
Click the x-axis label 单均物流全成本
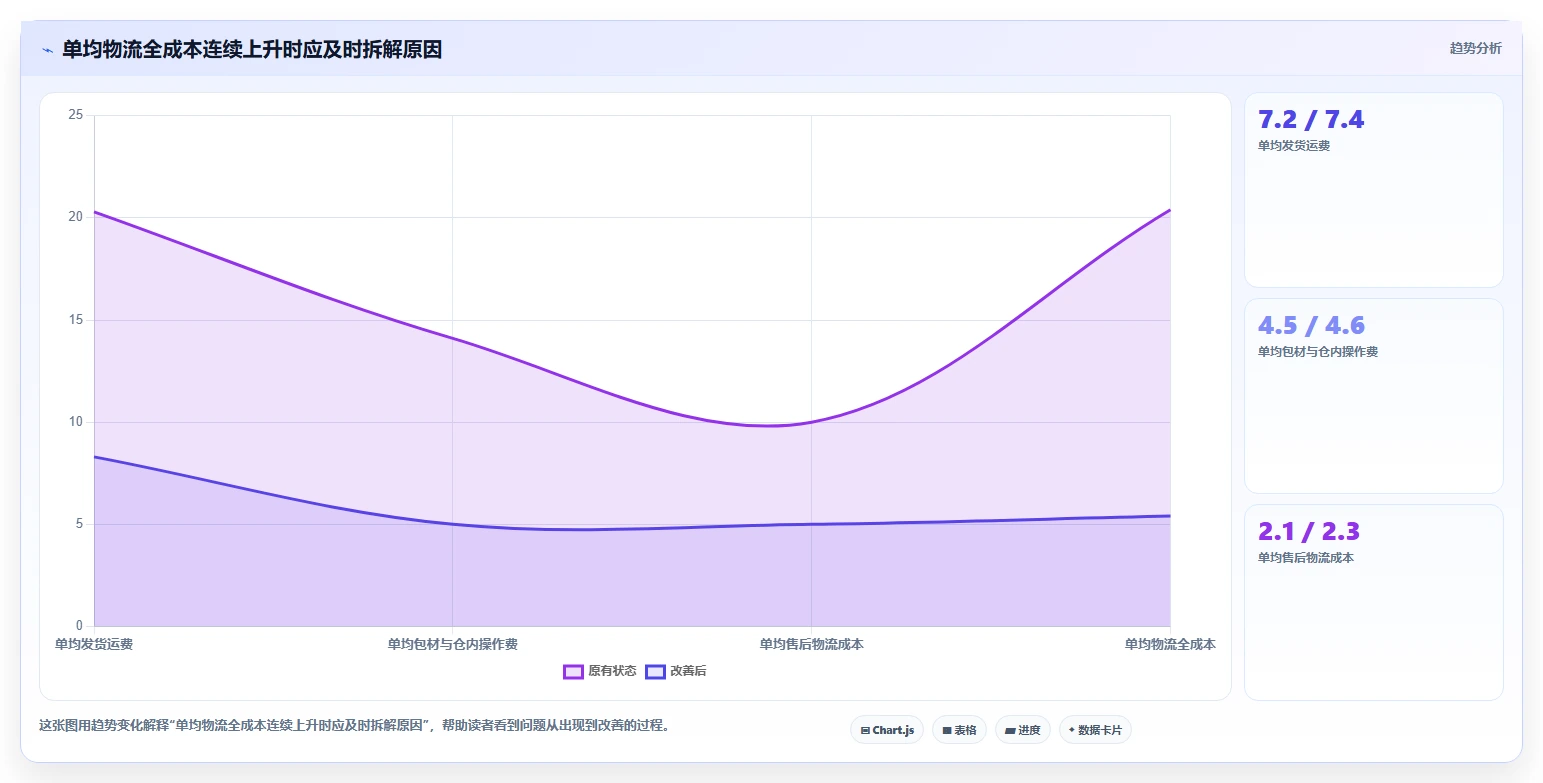pos(1170,644)
